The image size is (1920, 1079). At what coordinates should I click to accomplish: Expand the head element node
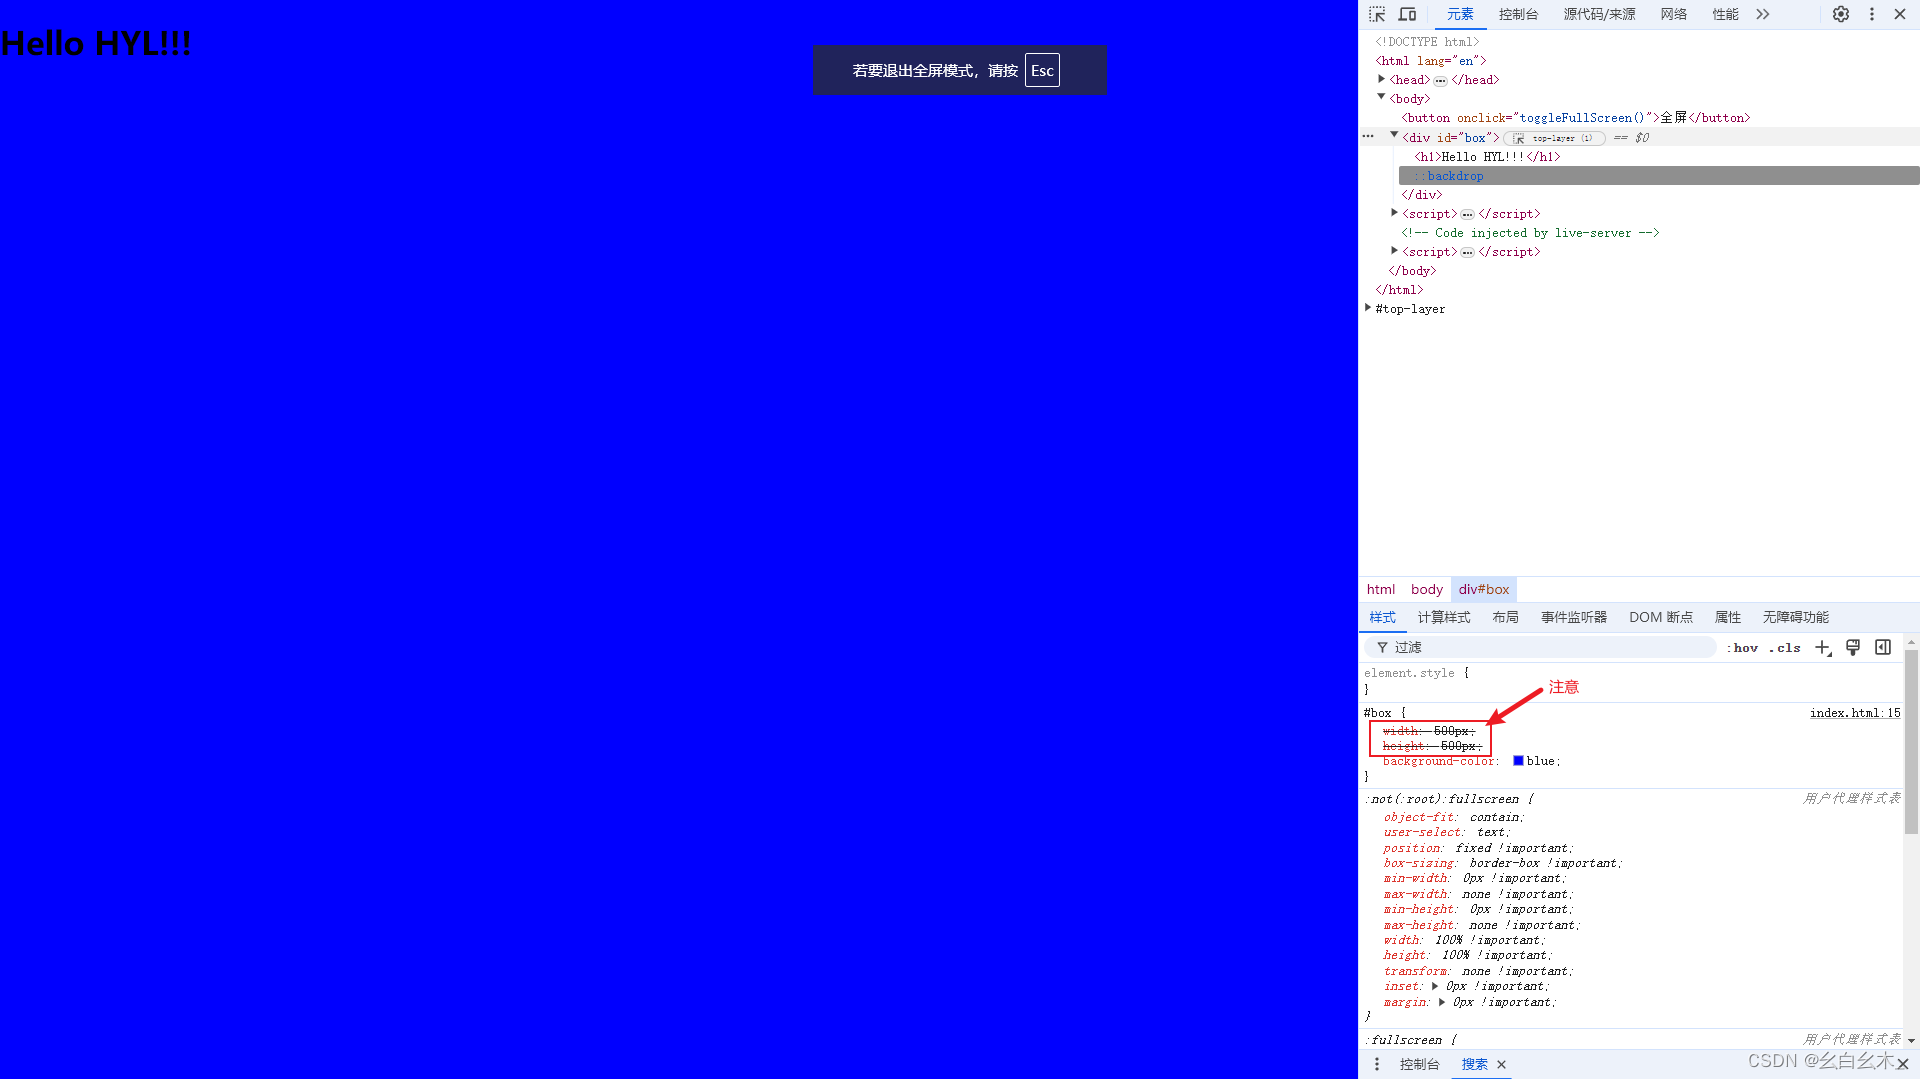click(1381, 79)
